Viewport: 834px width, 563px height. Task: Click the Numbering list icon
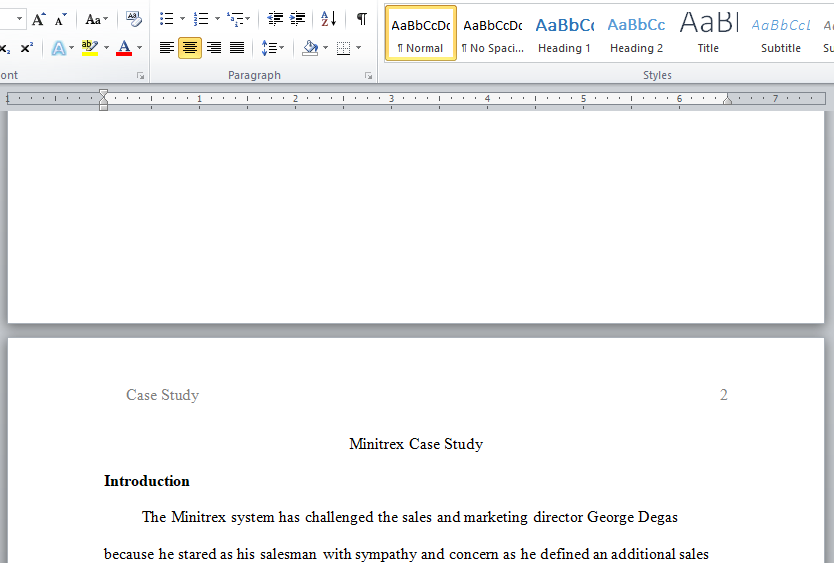[201, 20]
